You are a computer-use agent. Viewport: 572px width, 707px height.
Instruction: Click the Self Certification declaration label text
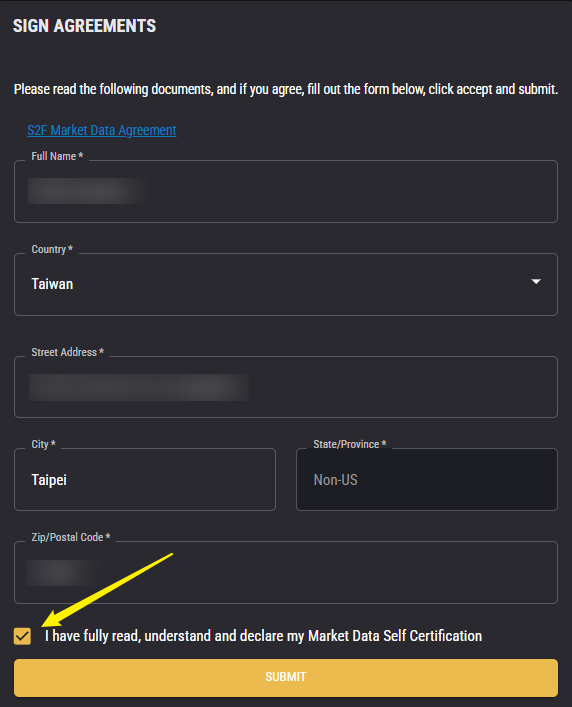[263, 636]
